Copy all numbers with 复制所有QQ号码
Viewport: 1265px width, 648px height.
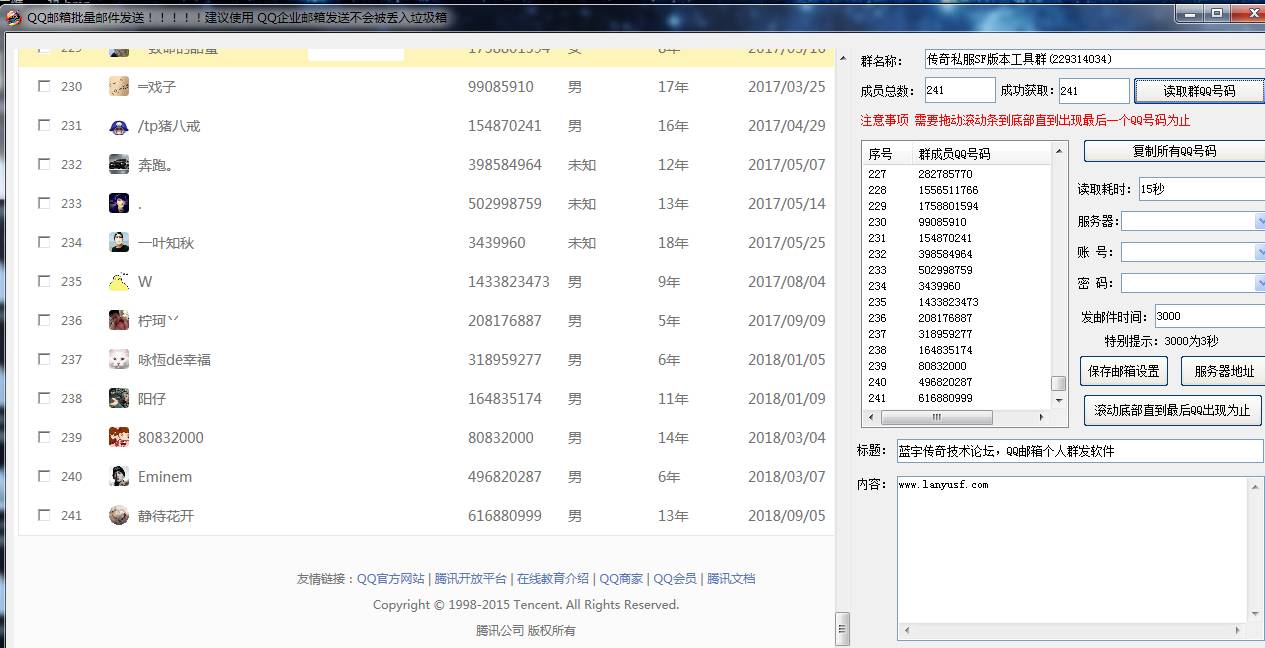[1174, 151]
